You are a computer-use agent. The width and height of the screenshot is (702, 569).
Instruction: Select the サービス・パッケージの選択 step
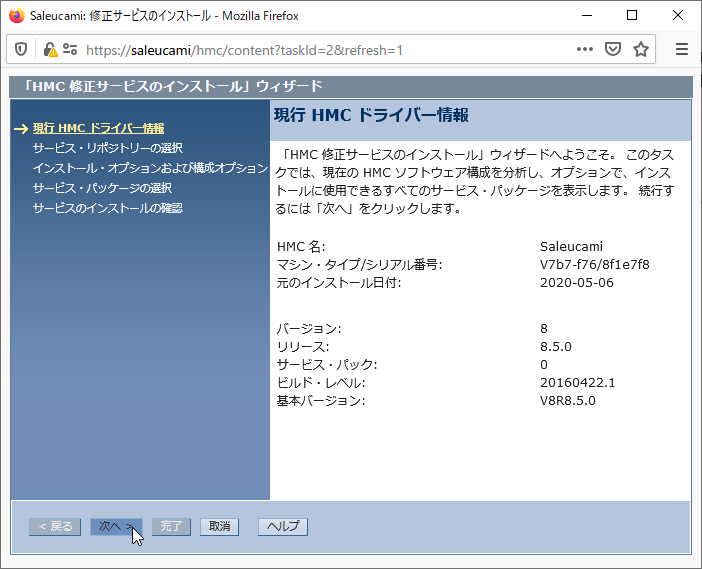point(102,188)
